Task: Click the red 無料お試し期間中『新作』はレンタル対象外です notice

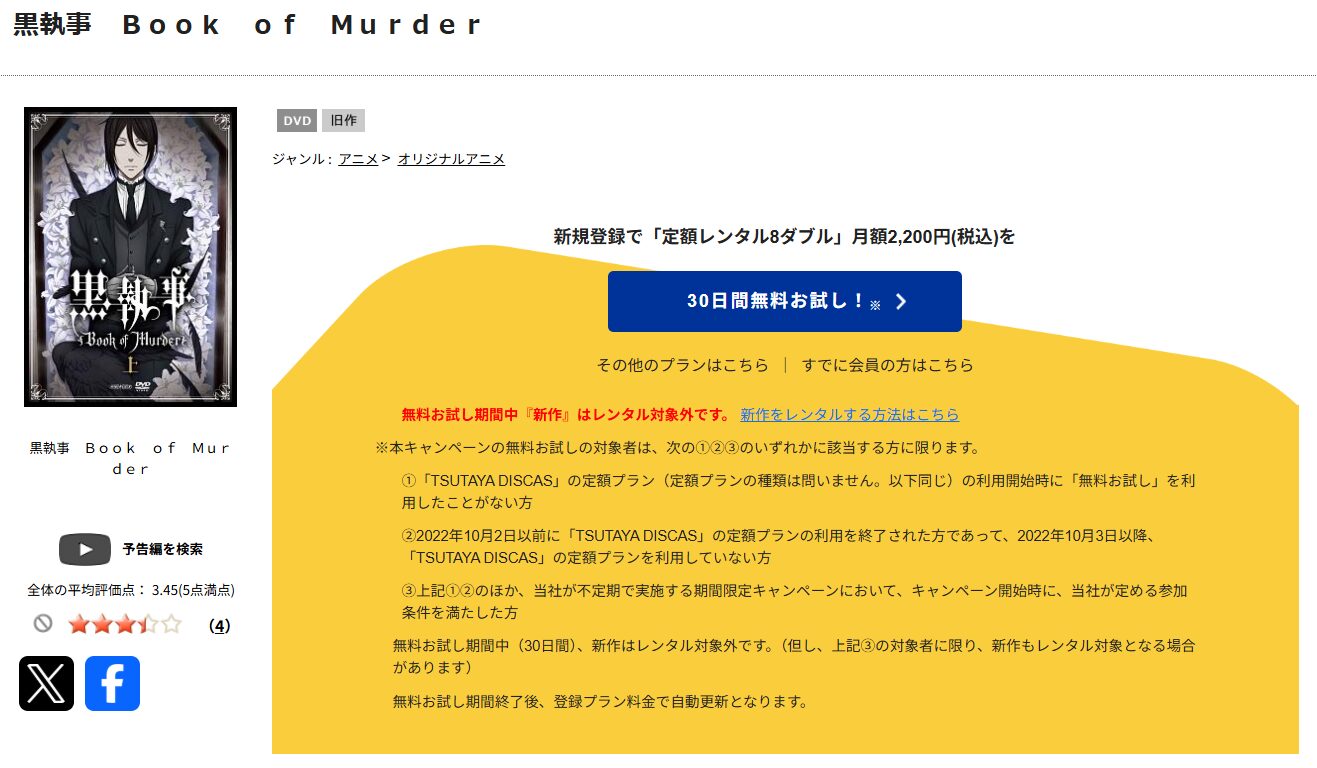Action: coord(566,415)
